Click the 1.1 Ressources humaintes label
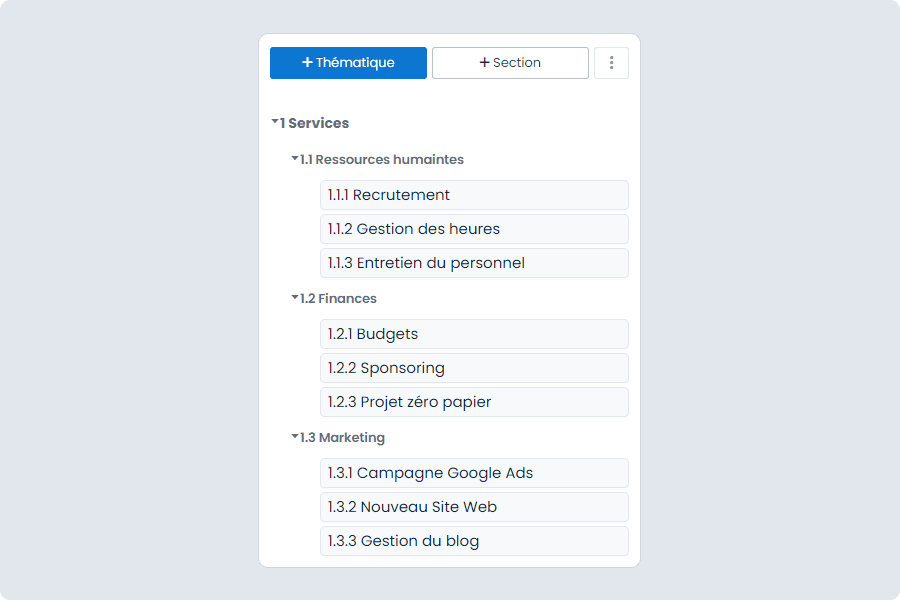Image resolution: width=900 pixels, height=601 pixels. coord(382,159)
